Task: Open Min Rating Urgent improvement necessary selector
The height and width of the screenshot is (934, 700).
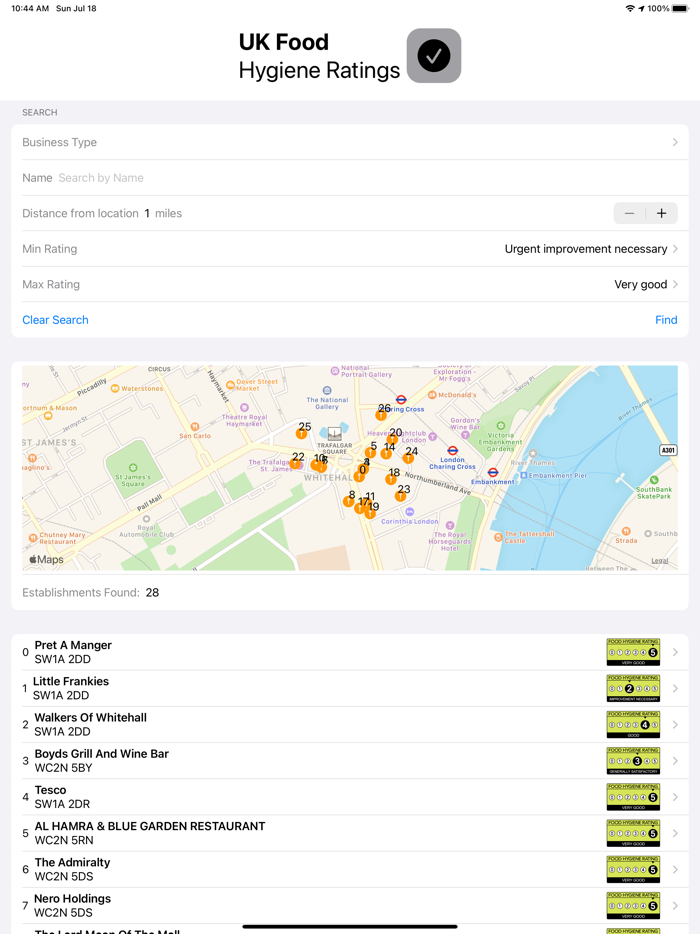Action: coord(350,249)
